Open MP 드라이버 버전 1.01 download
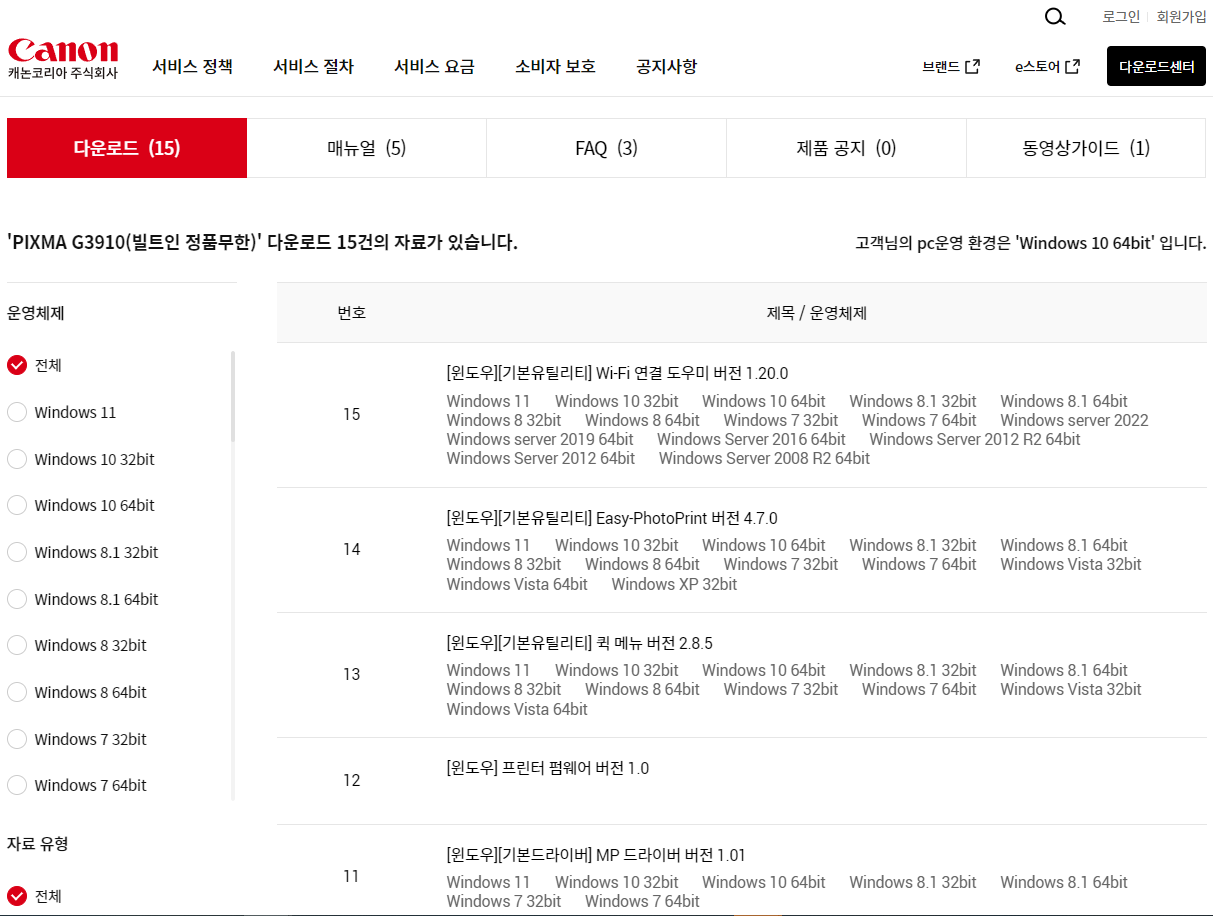The image size is (1213, 916). pyautogui.click(x=596, y=855)
